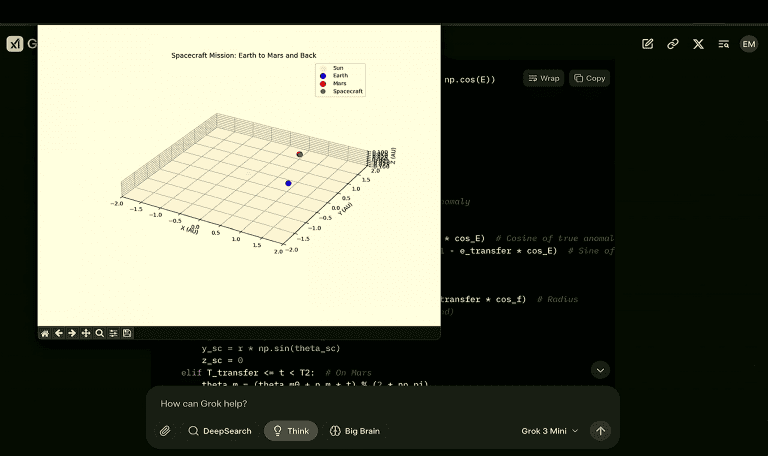Toggle Big Brain mode
Image resolution: width=768 pixels, height=456 pixels.
(x=355, y=431)
